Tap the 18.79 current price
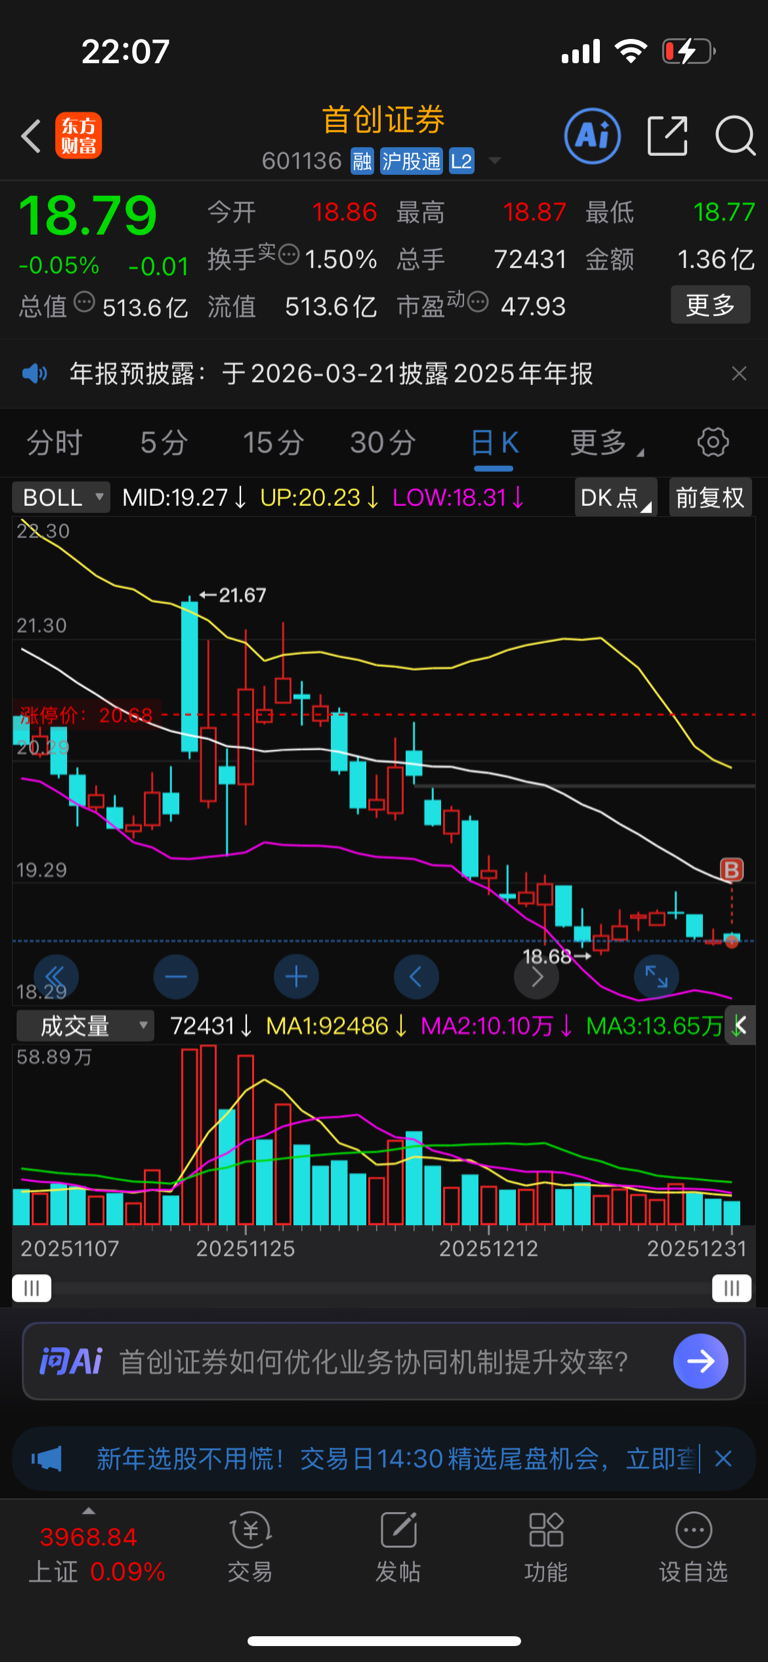This screenshot has height=1663, width=768. click(88, 215)
